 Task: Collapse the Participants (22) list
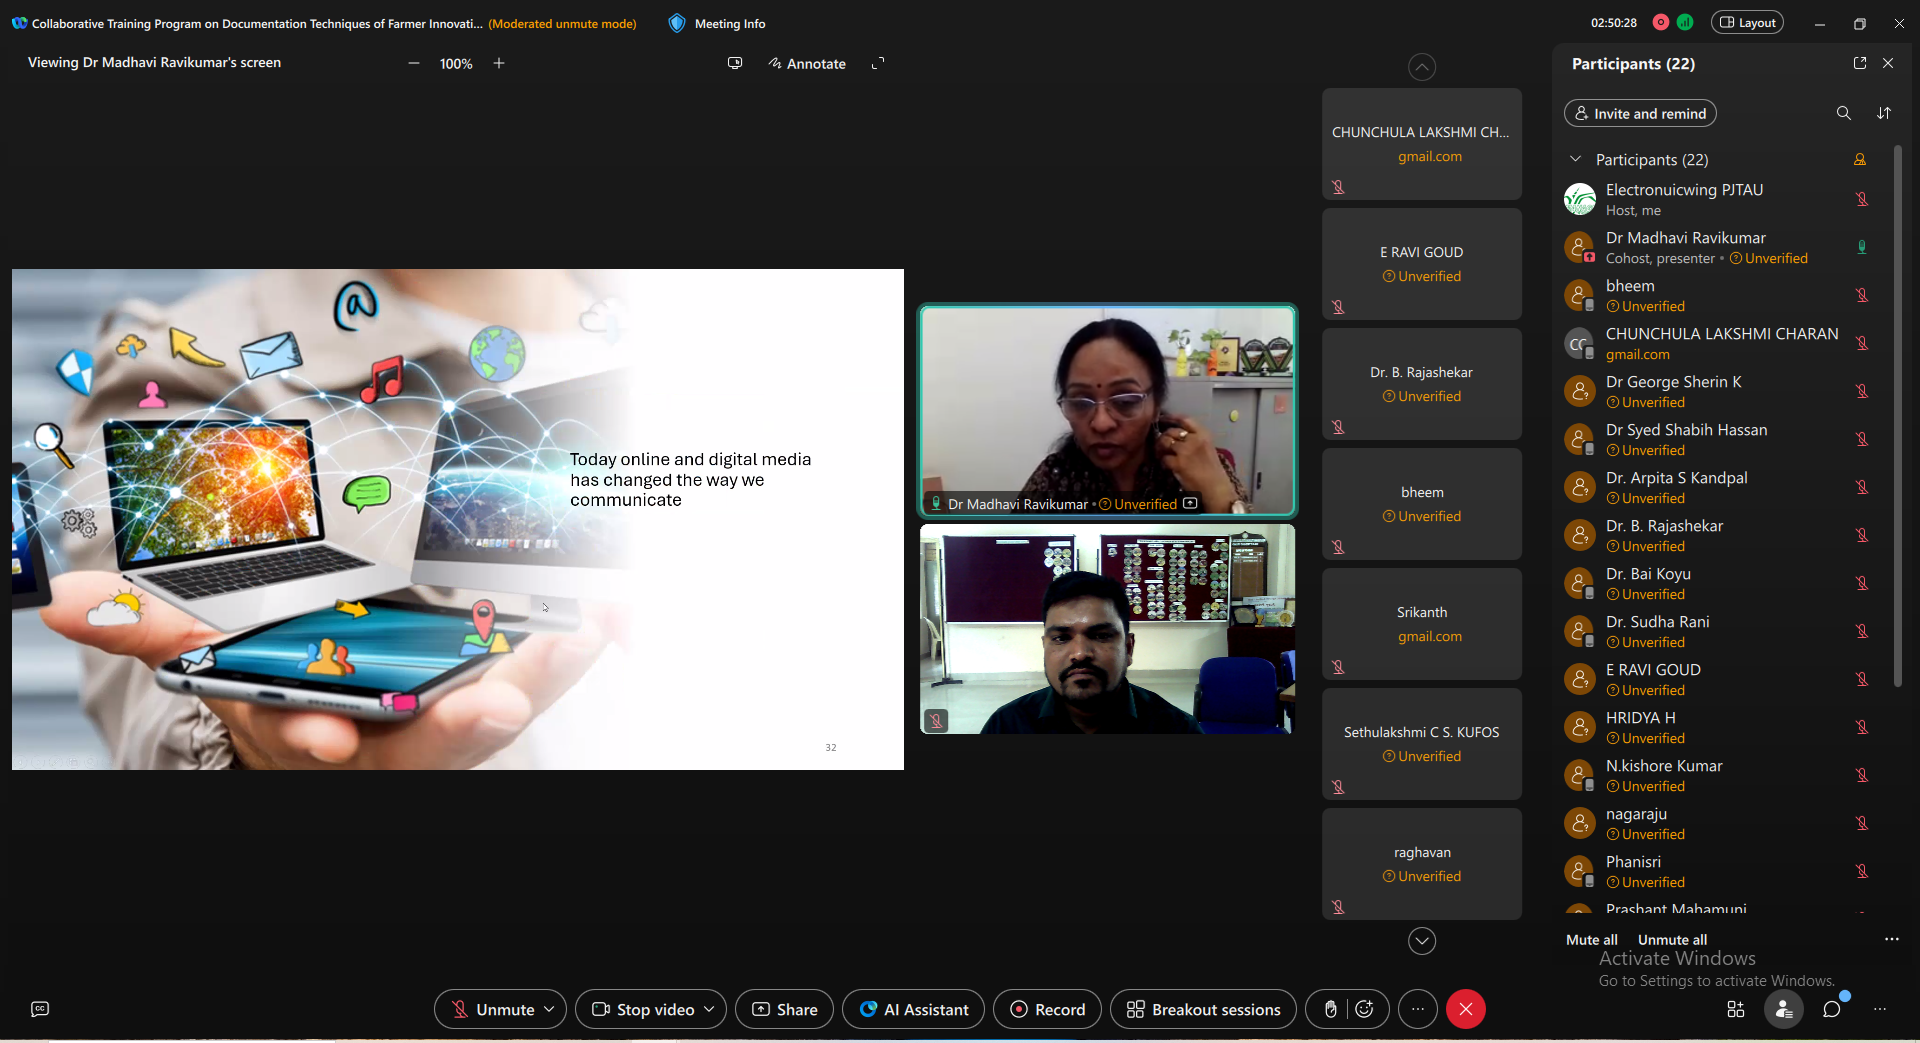coord(1576,159)
